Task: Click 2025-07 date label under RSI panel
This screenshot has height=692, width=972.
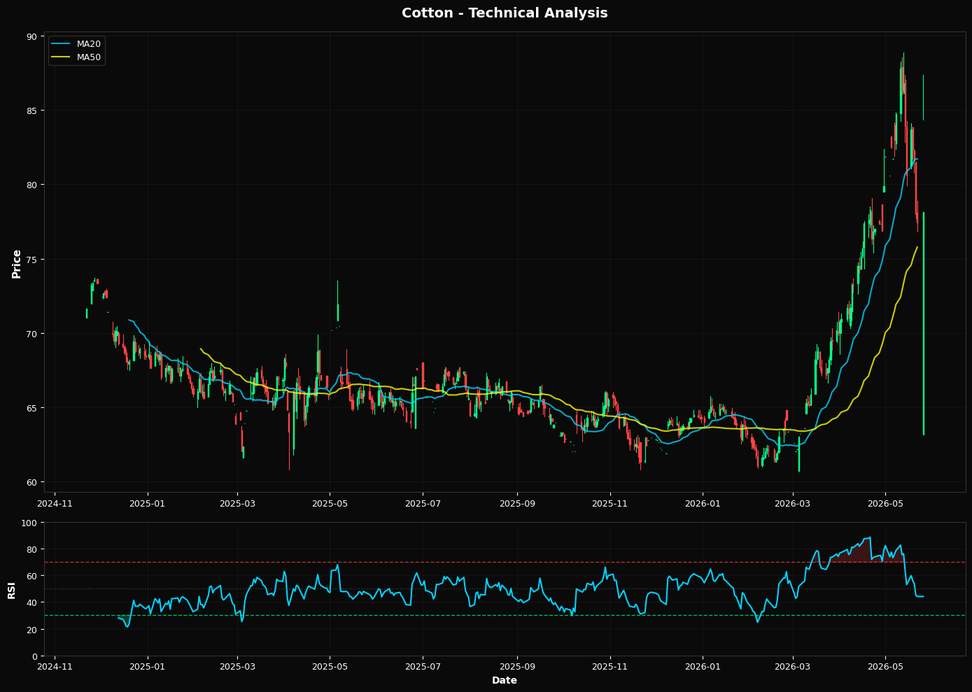Action: (x=423, y=668)
